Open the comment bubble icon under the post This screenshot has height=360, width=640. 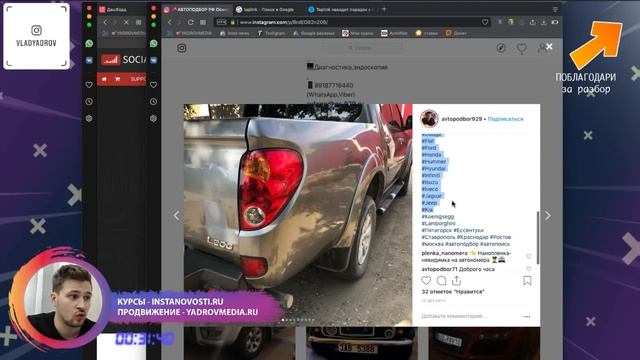(441, 280)
